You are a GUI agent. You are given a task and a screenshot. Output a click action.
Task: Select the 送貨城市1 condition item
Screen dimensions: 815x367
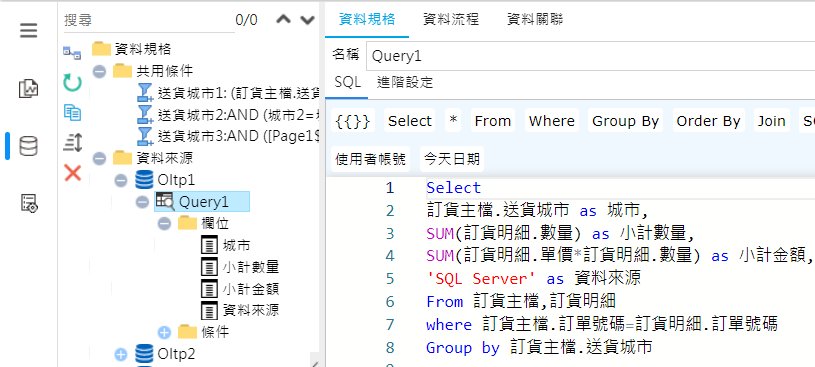(x=229, y=93)
